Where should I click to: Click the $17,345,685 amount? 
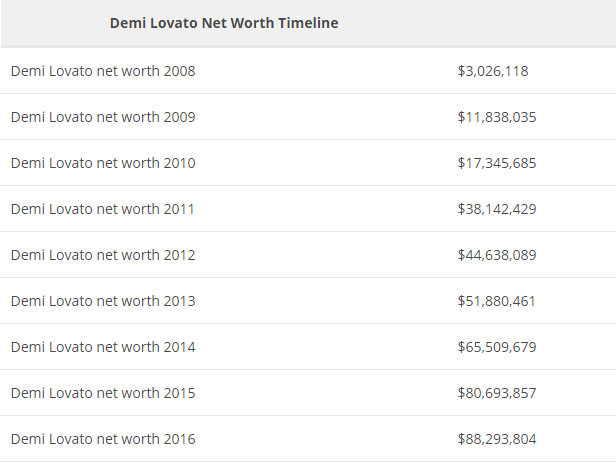[x=497, y=163]
